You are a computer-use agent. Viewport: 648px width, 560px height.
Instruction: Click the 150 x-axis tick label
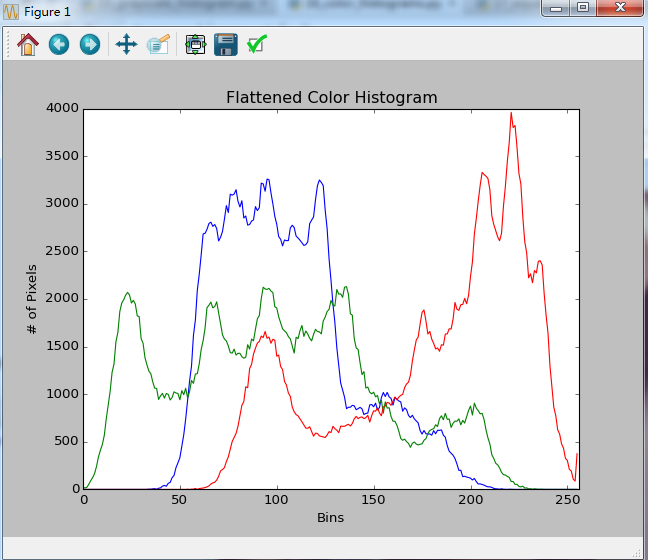(x=373, y=500)
